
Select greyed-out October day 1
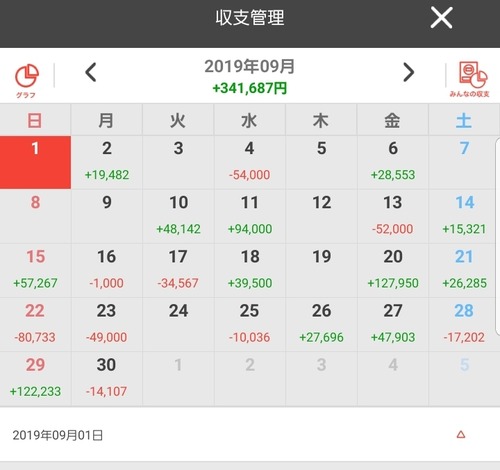(x=178, y=379)
